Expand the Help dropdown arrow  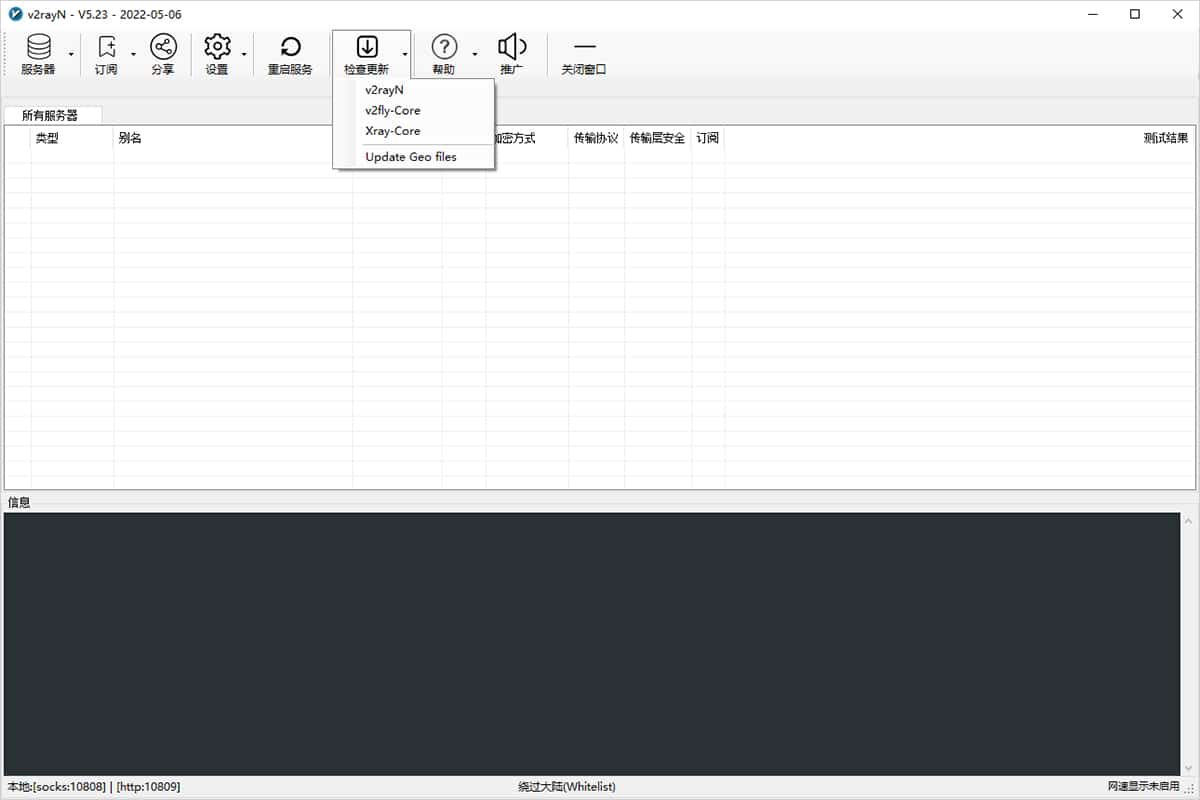click(475, 54)
